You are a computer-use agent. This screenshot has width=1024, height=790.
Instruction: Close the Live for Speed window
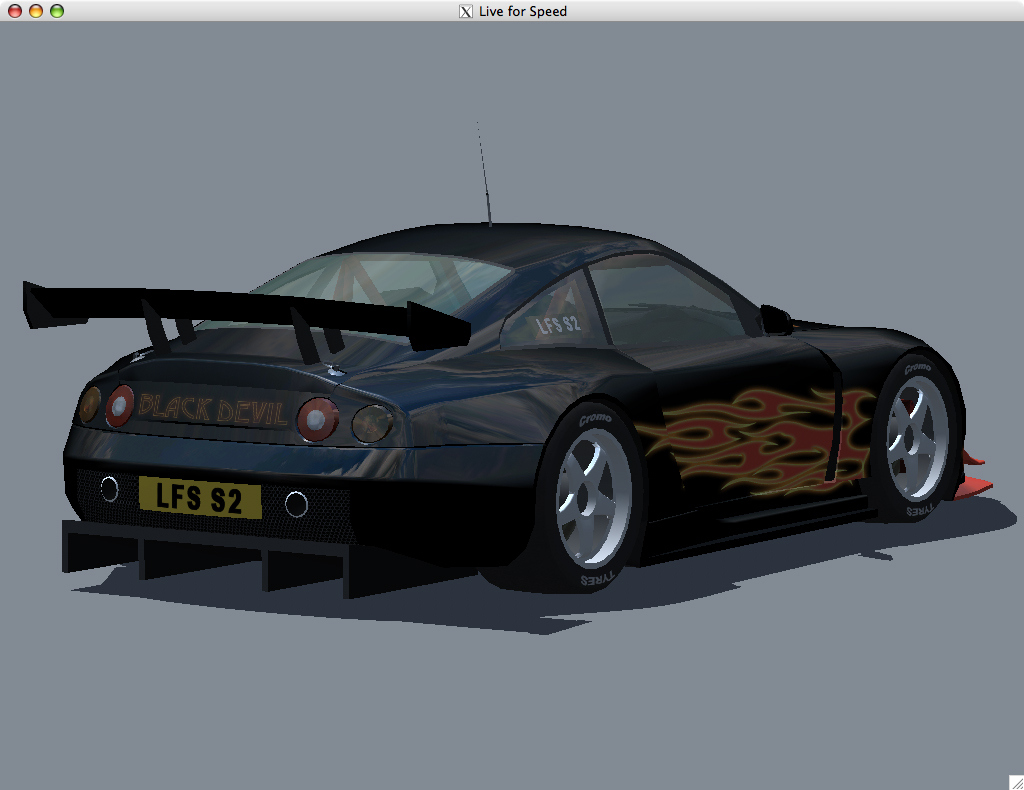tap(15, 11)
